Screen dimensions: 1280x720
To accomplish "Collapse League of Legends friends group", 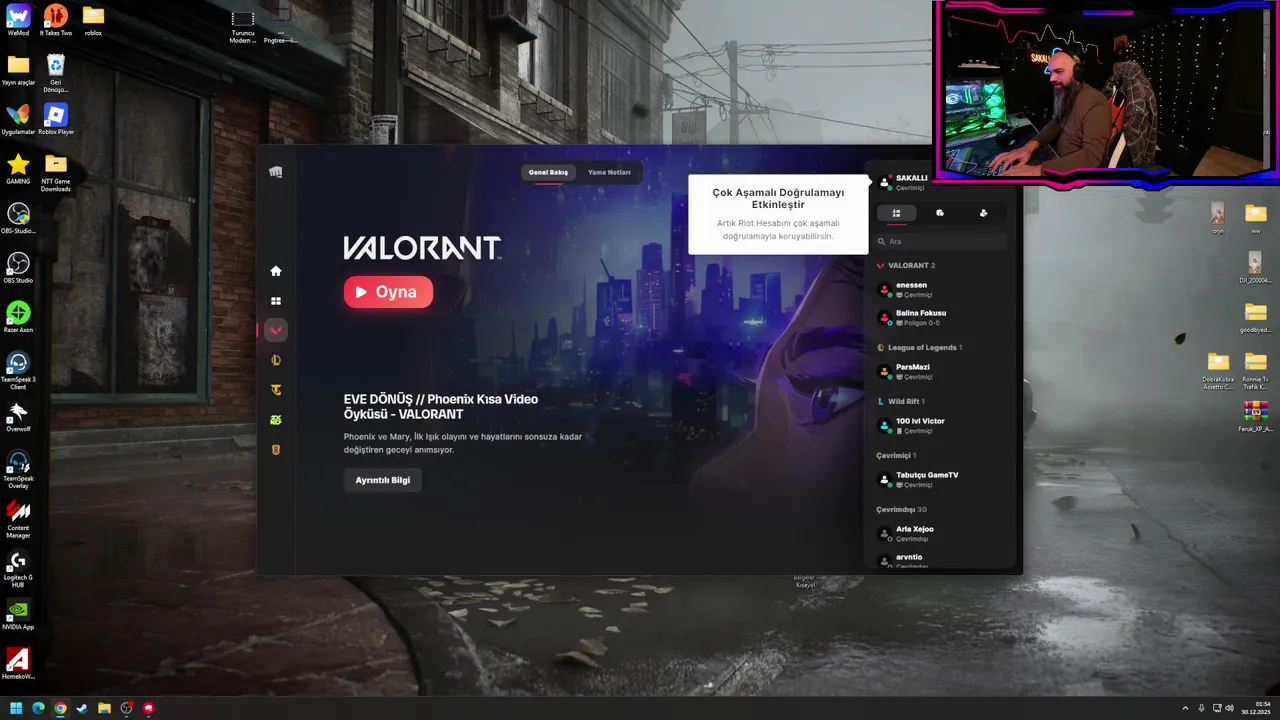I will pos(919,347).
